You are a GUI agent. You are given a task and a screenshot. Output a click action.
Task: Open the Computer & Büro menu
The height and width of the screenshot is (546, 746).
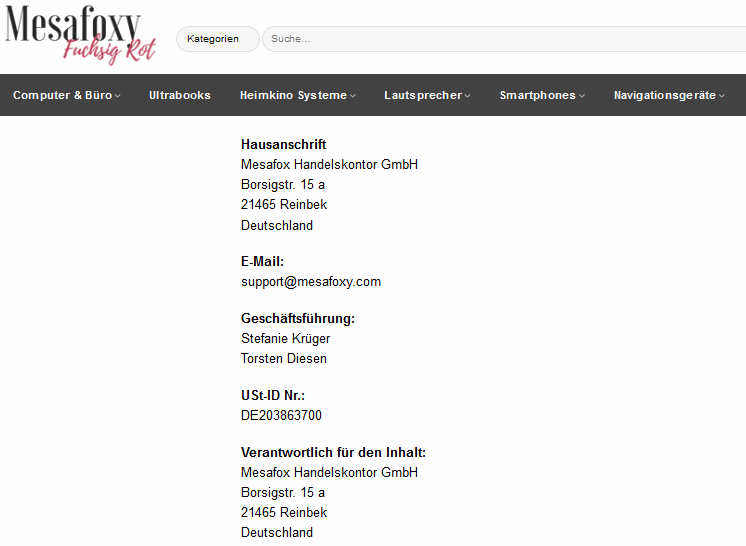pyautogui.click(x=67, y=95)
